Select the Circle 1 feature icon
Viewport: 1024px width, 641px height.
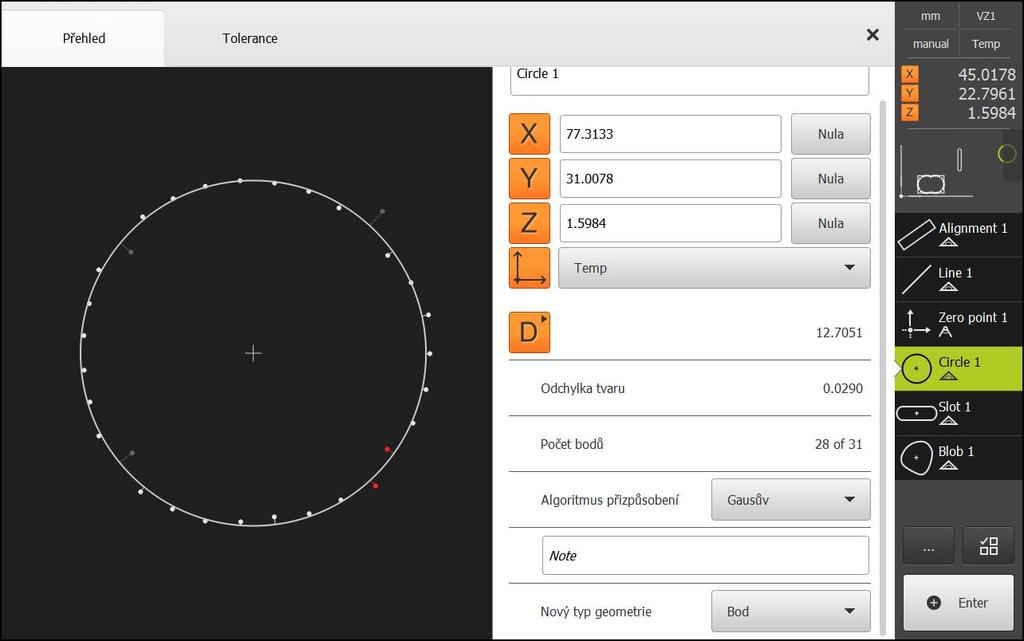tap(916, 369)
